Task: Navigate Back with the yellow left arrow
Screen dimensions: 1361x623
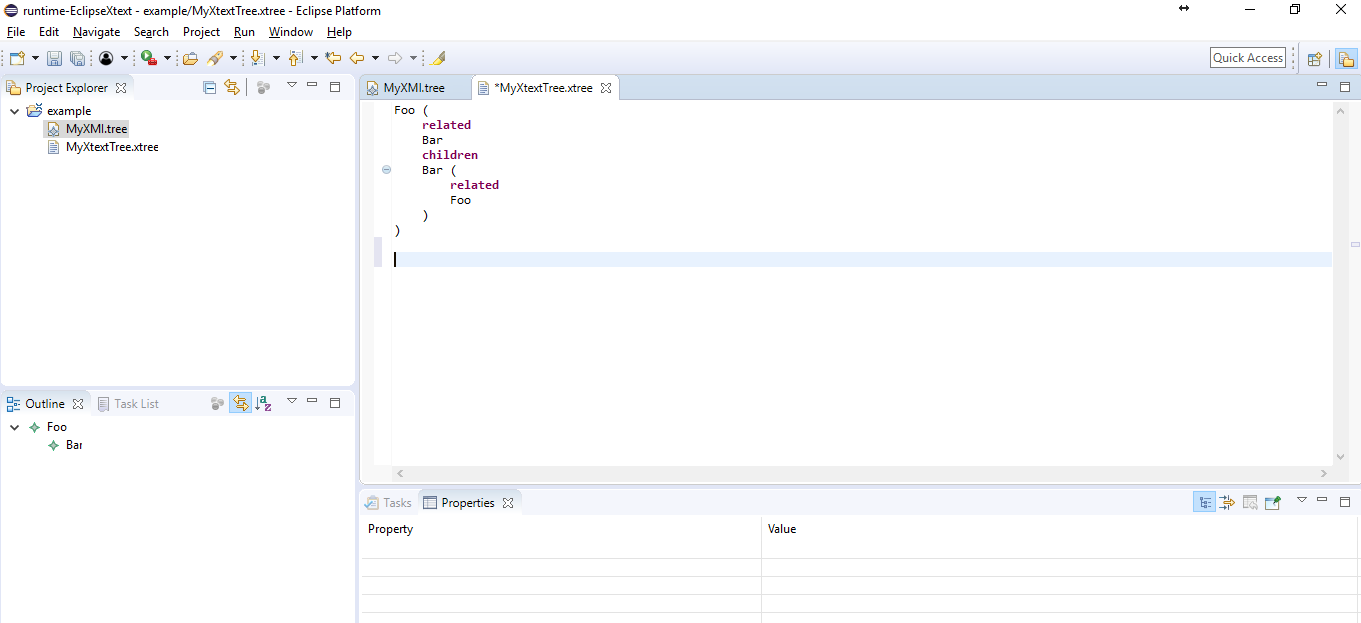Action: click(x=357, y=58)
